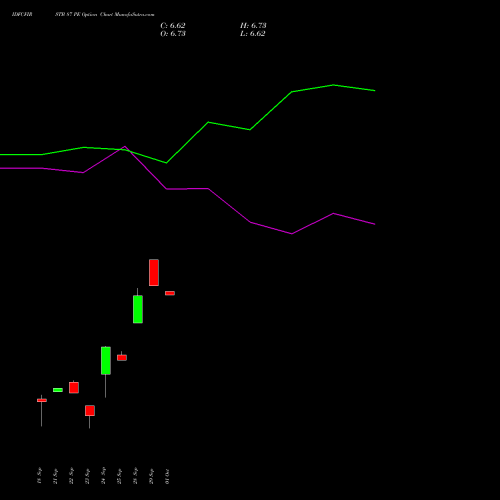Screen dimensions: 500x500
Task: Click the purple indicator line's lowest point
Action: click(292, 234)
